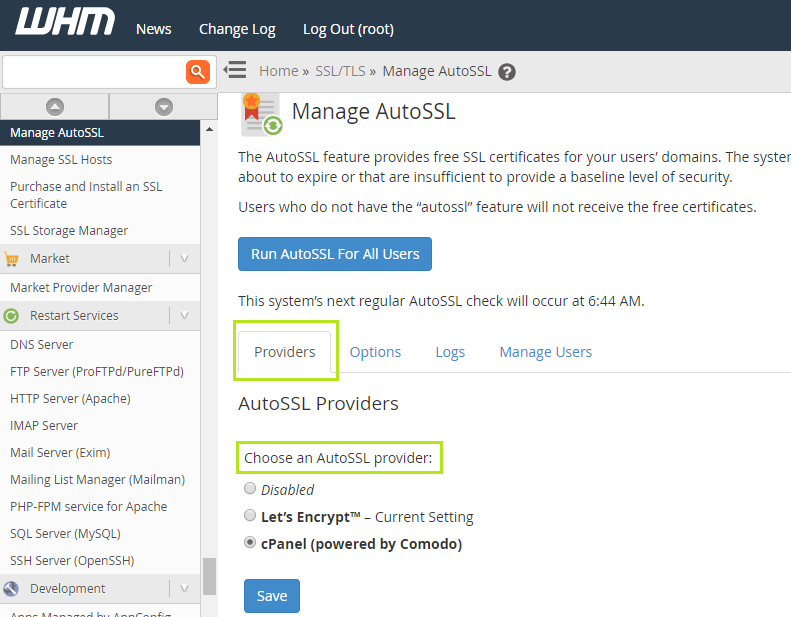Image resolution: width=791 pixels, height=617 pixels.
Task: Click the sidebar scrollbar up arrow
Action: pos(209,130)
